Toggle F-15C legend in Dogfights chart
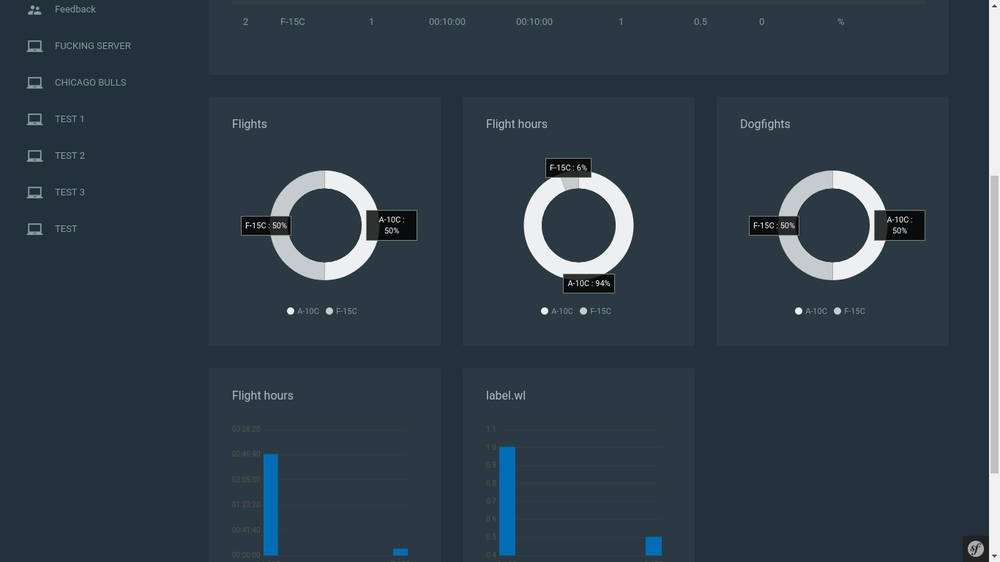1000x562 pixels. 849,311
